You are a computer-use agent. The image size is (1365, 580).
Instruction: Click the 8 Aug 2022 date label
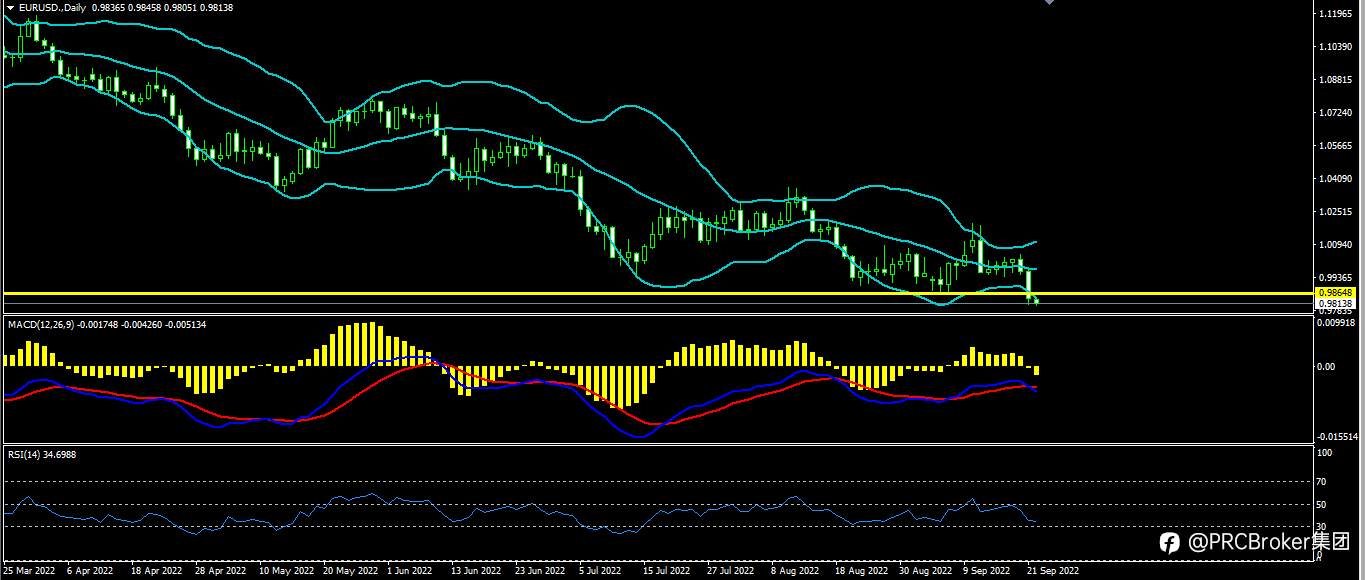coord(795,571)
